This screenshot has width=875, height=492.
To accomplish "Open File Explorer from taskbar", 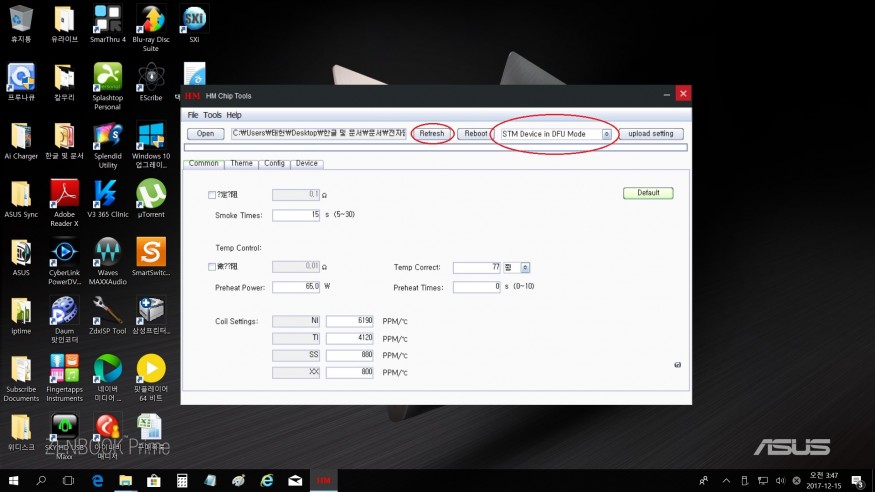I will pyautogui.click(x=126, y=480).
